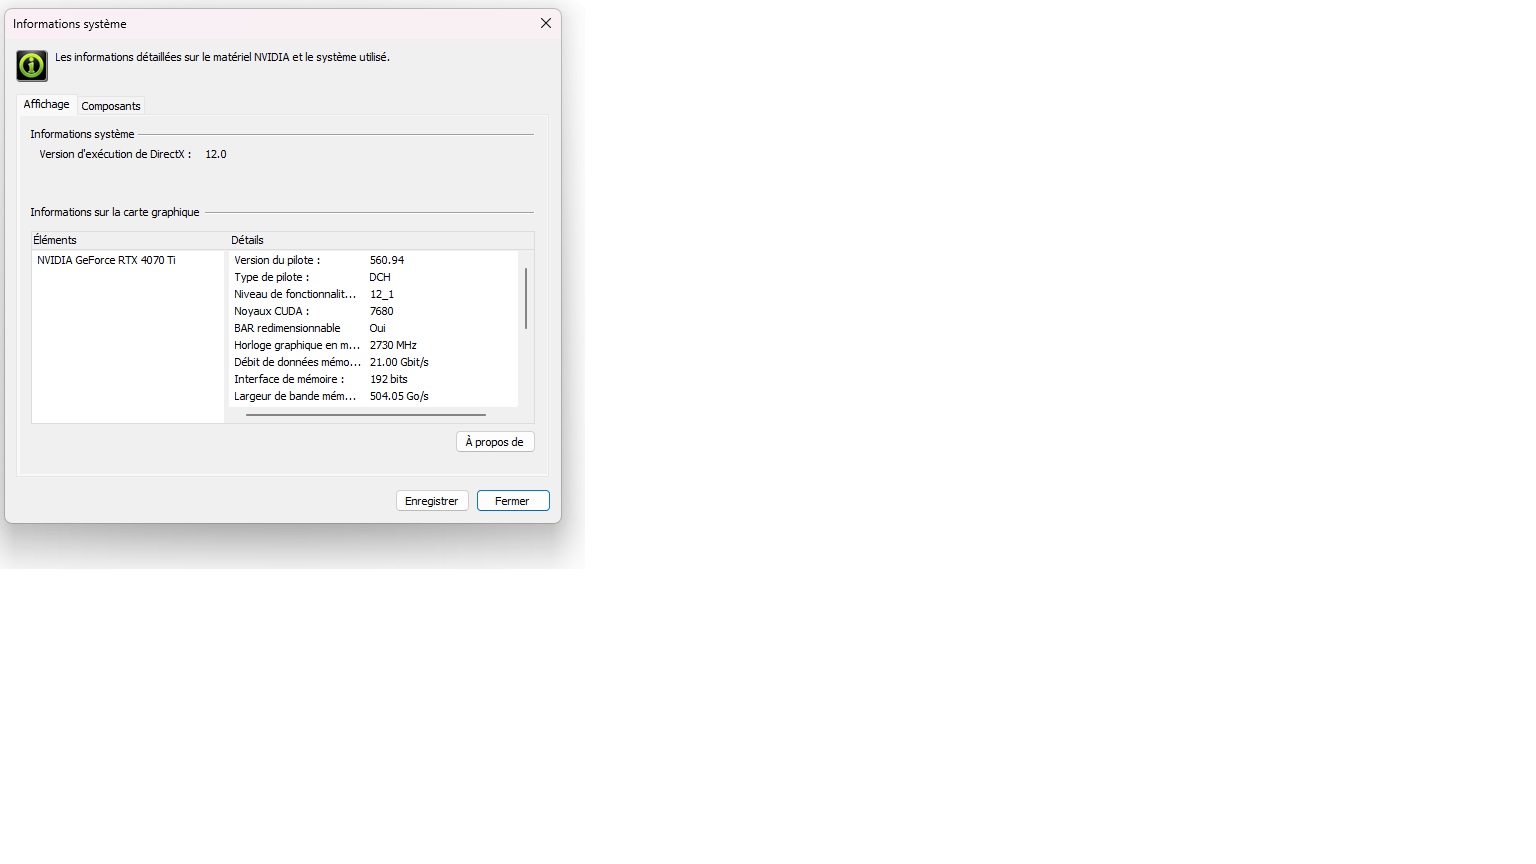Click the DCH driver type value

380,277
